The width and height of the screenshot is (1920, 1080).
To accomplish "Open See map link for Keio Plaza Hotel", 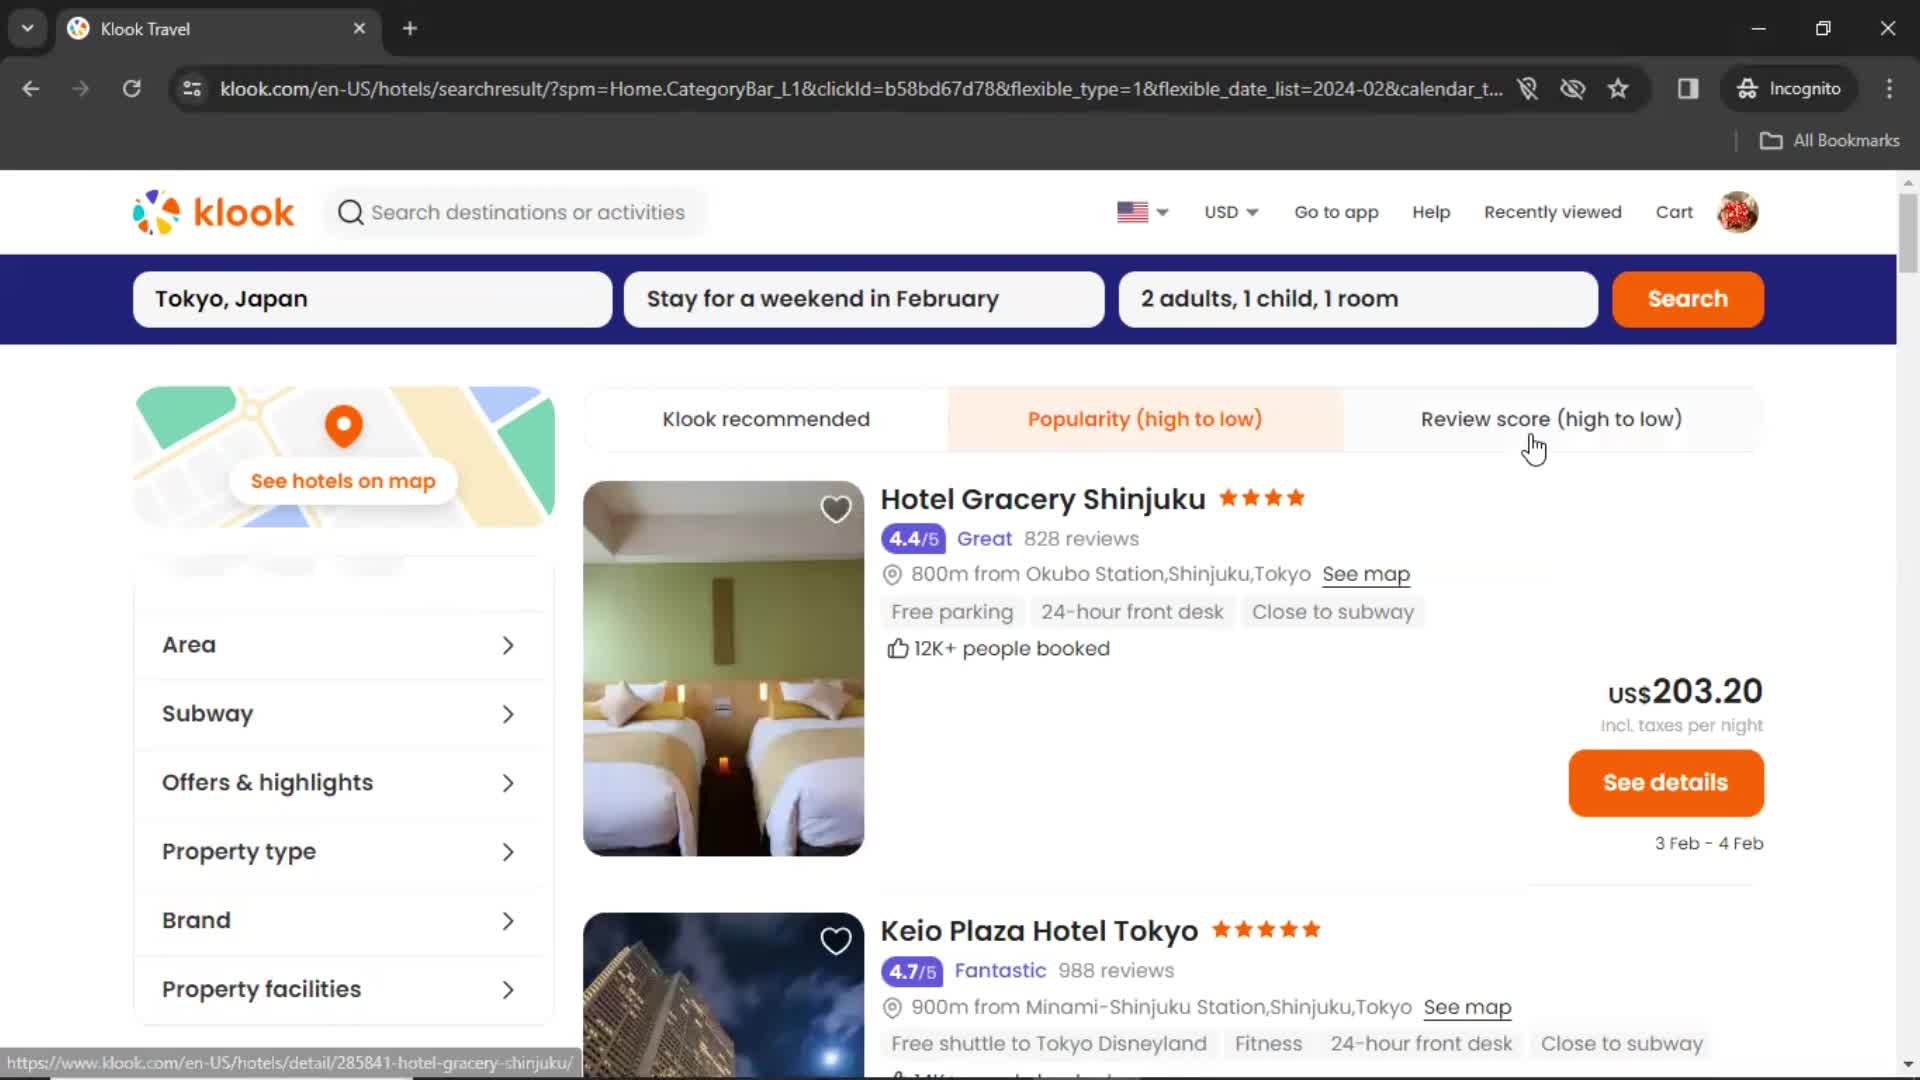I will click(x=1467, y=1008).
